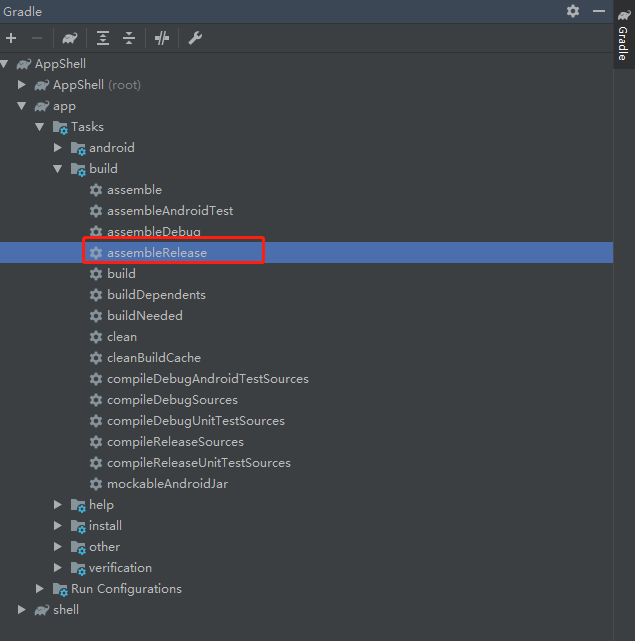Image resolution: width=635 pixels, height=641 pixels.
Task: Select compileDebugAndroidTestSources task
Action: [x=208, y=379]
